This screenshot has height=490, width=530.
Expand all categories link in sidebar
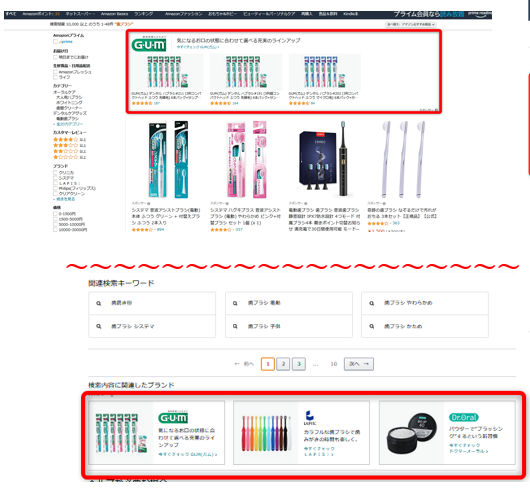[69, 124]
